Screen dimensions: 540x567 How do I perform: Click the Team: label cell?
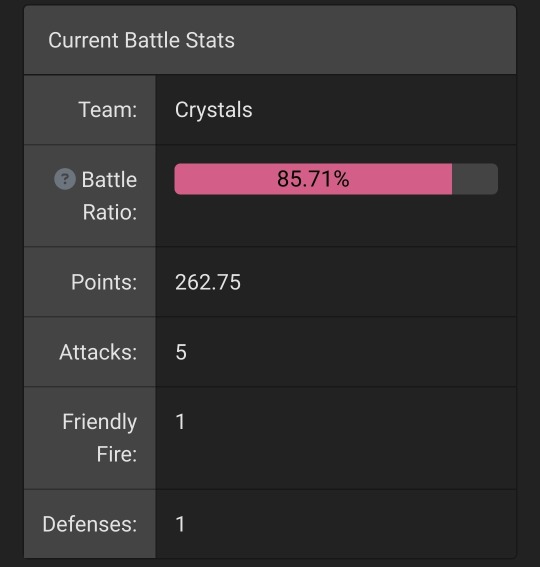point(90,110)
